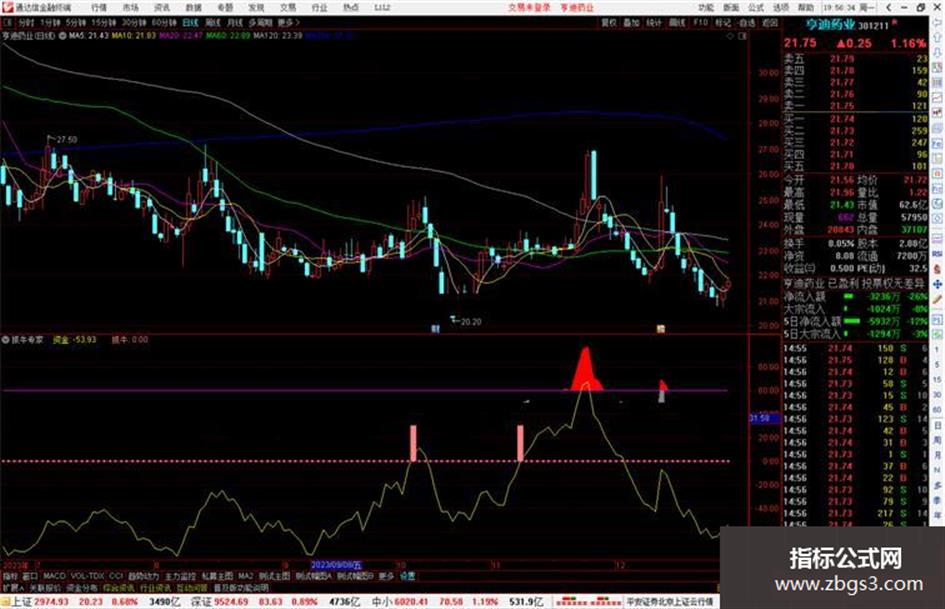Image resolution: width=945 pixels, height=609 pixels.
Task: Click the blue four-way arrows icon in right sidebar
Action: tap(937, 284)
